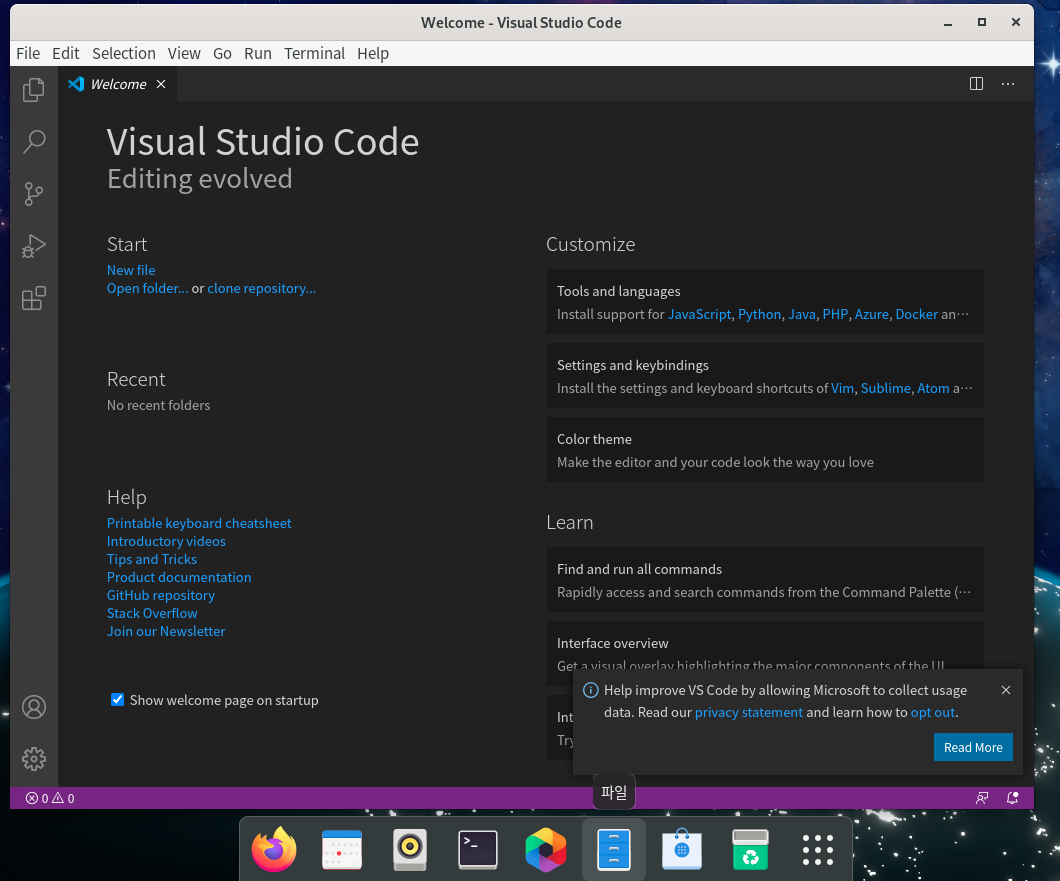Open the Help menu
The image size is (1060, 881).
point(373,53)
